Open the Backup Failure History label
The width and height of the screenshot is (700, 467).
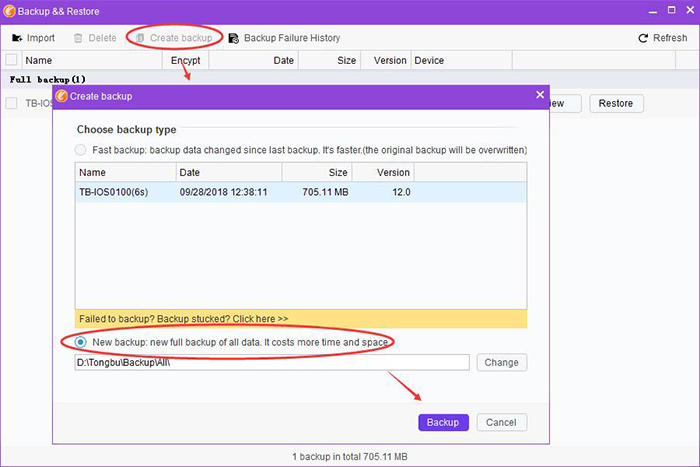(x=292, y=38)
